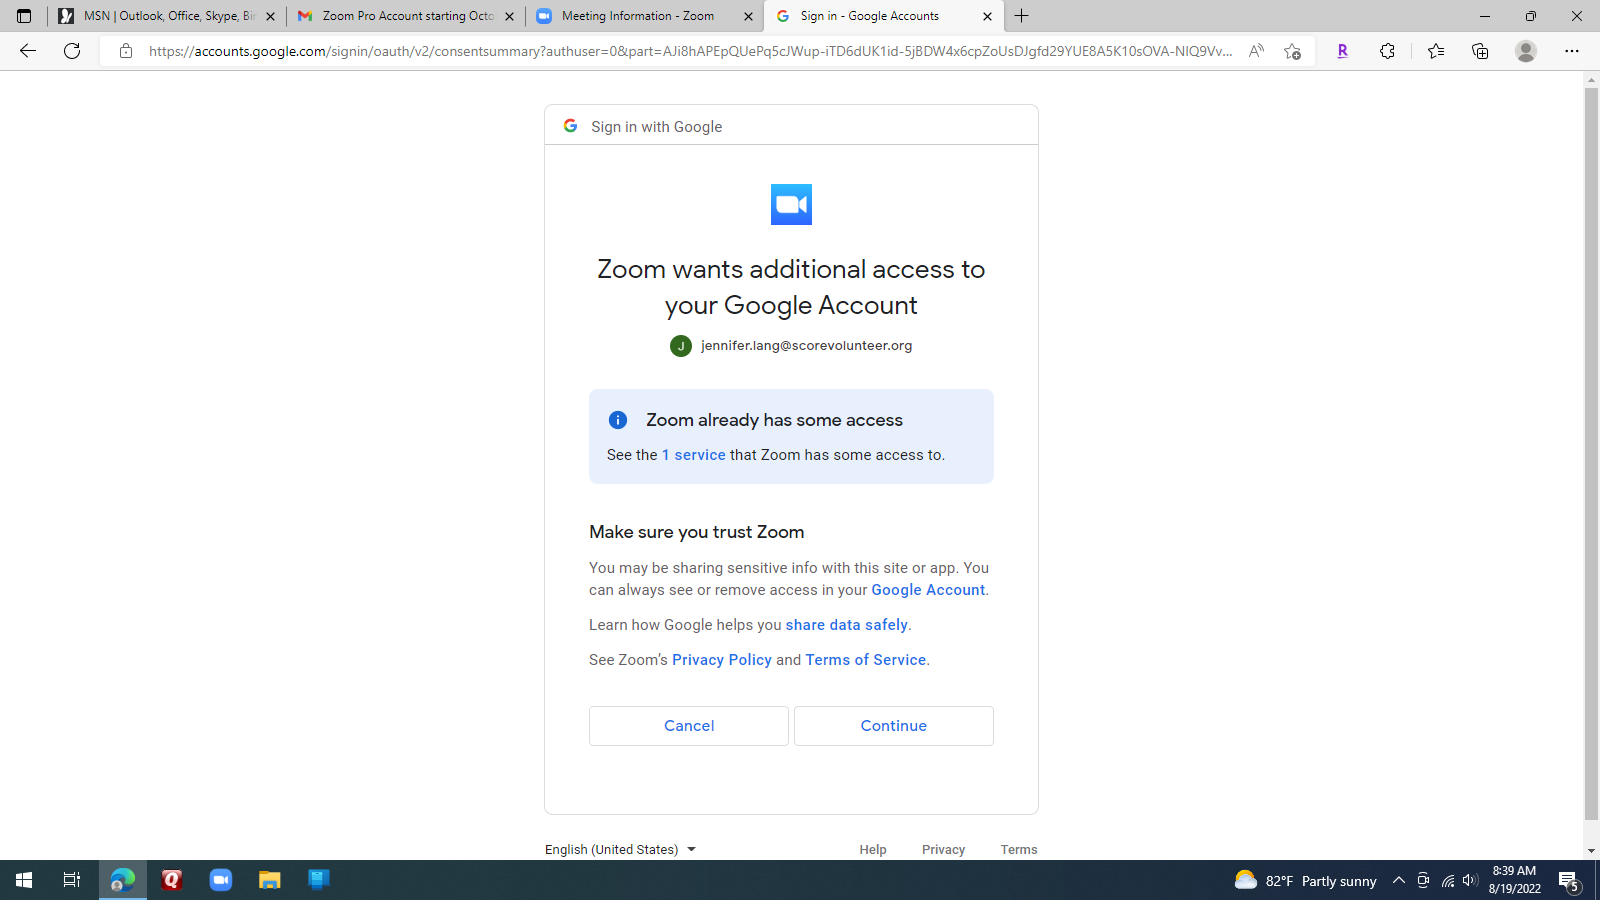
Task: Open the blue desktop app on taskbar
Action: pos(319,880)
